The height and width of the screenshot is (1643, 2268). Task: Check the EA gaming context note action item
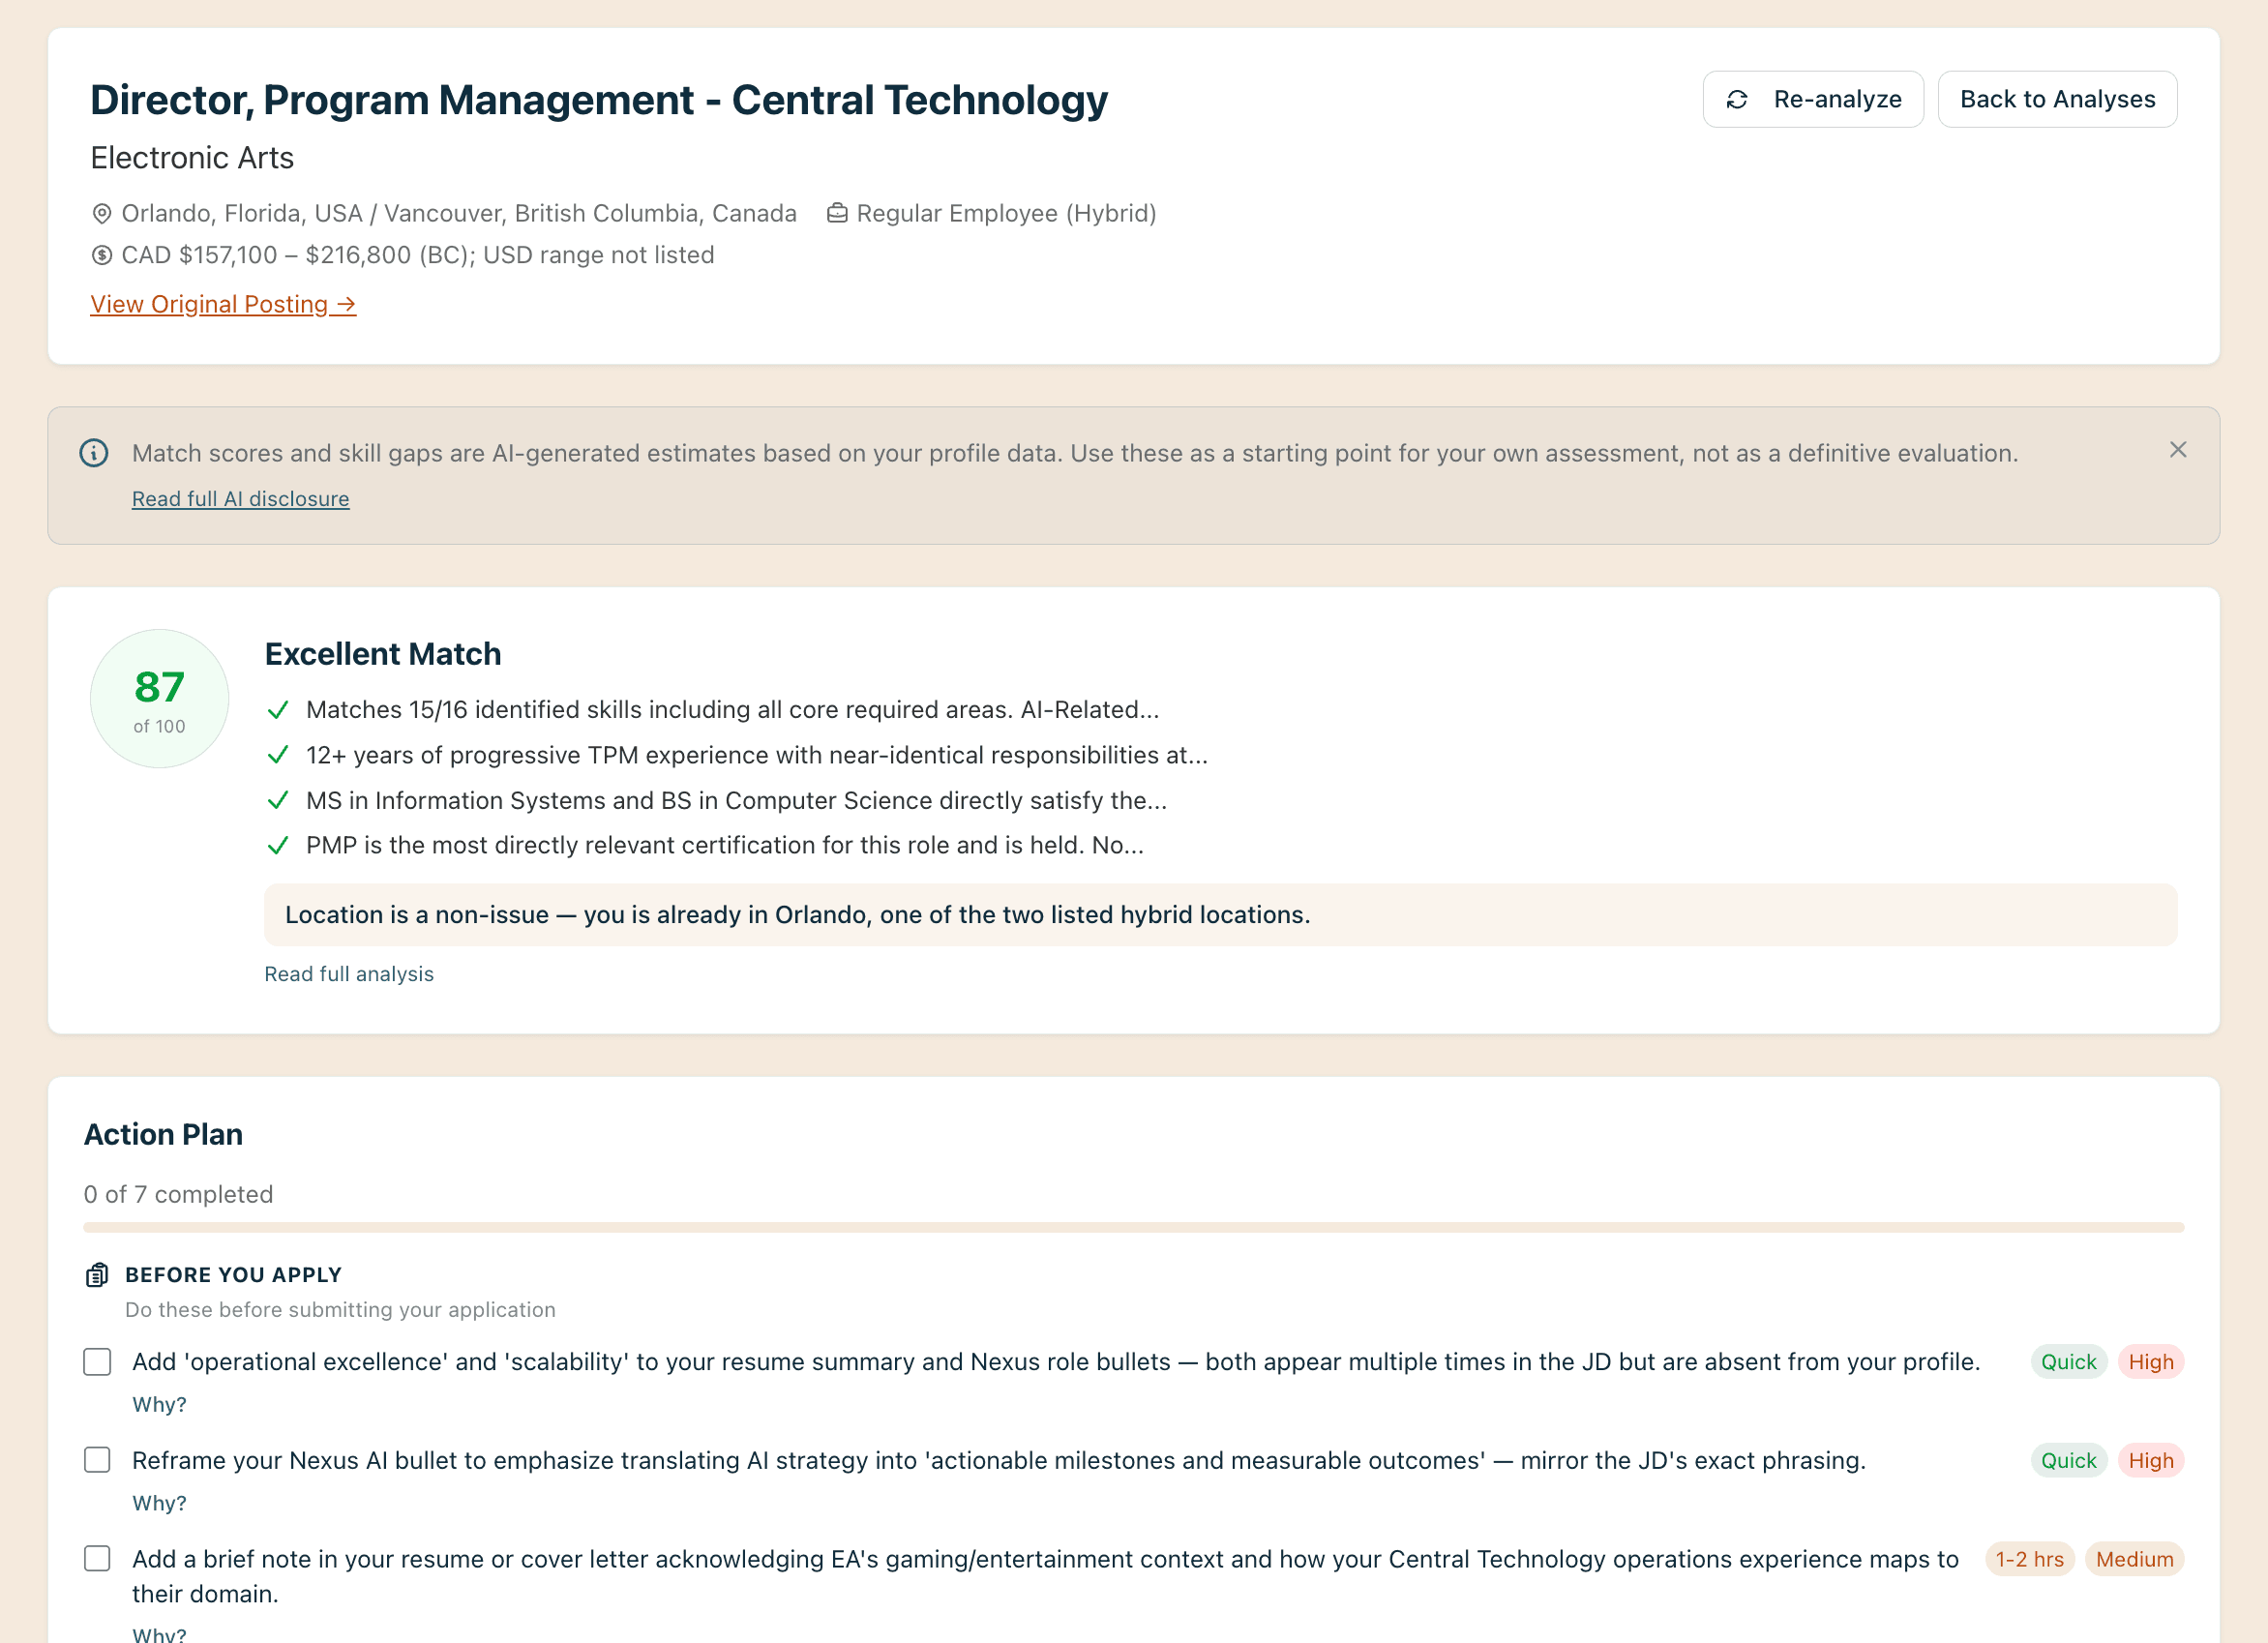click(x=97, y=1558)
